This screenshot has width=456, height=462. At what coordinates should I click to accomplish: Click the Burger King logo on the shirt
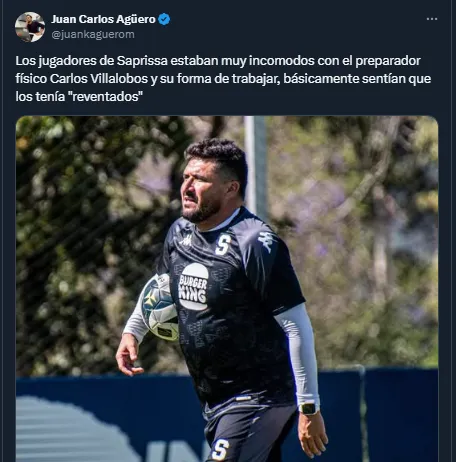click(194, 287)
